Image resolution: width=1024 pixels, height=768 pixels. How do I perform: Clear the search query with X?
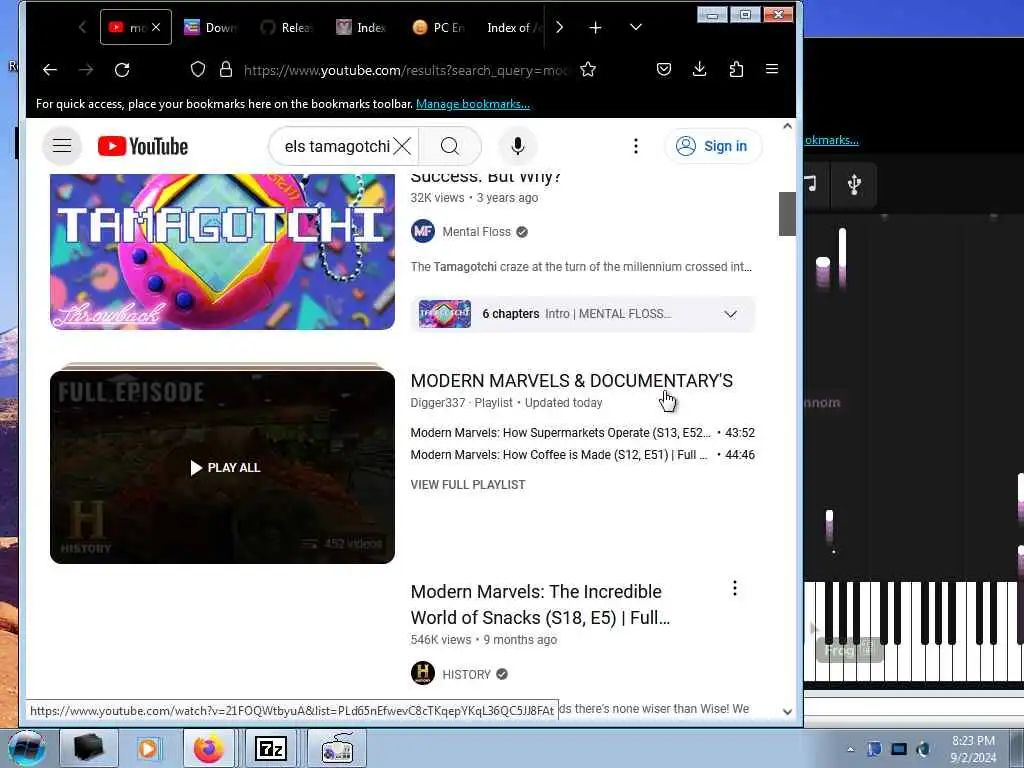click(x=402, y=146)
